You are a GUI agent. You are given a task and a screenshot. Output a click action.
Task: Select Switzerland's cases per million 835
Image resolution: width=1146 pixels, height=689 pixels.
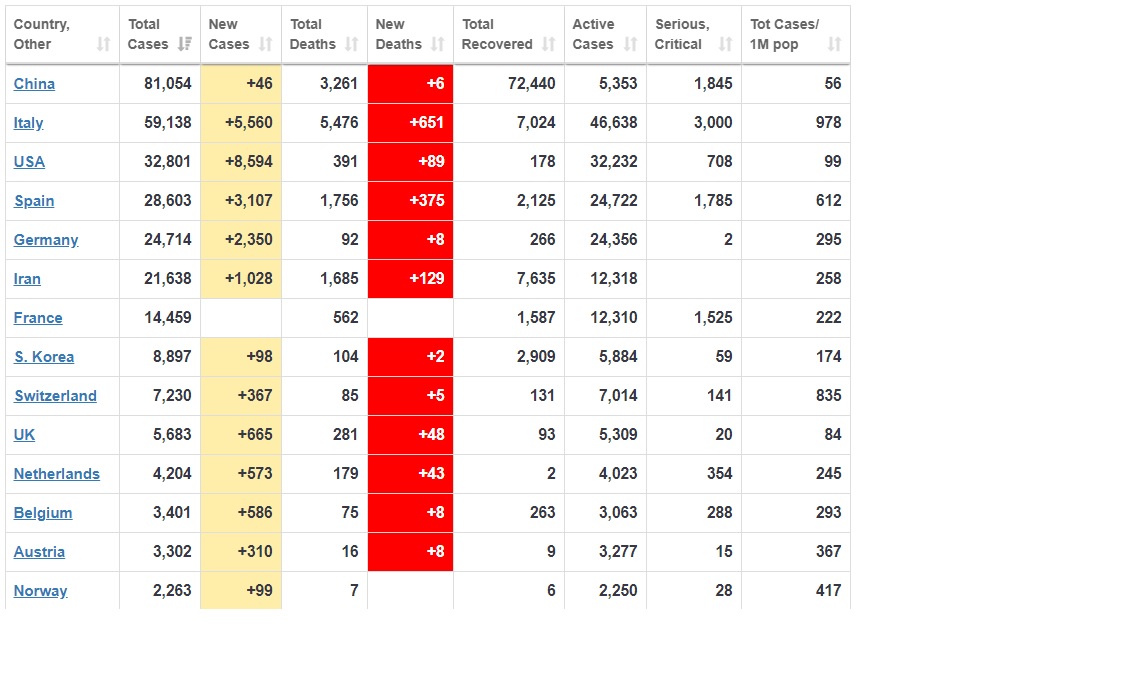(x=829, y=396)
